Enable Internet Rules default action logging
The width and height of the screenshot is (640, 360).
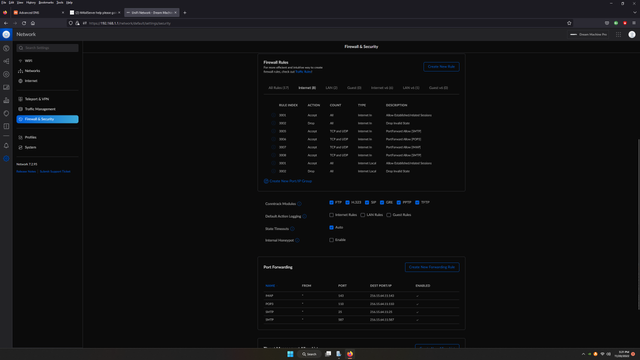coord(331,215)
